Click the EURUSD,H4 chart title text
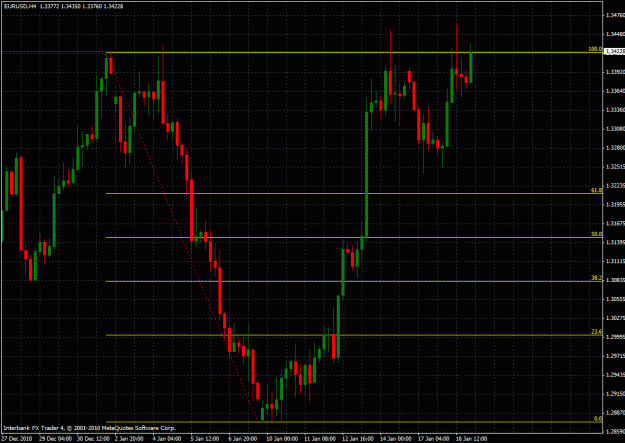 click(x=20, y=6)
